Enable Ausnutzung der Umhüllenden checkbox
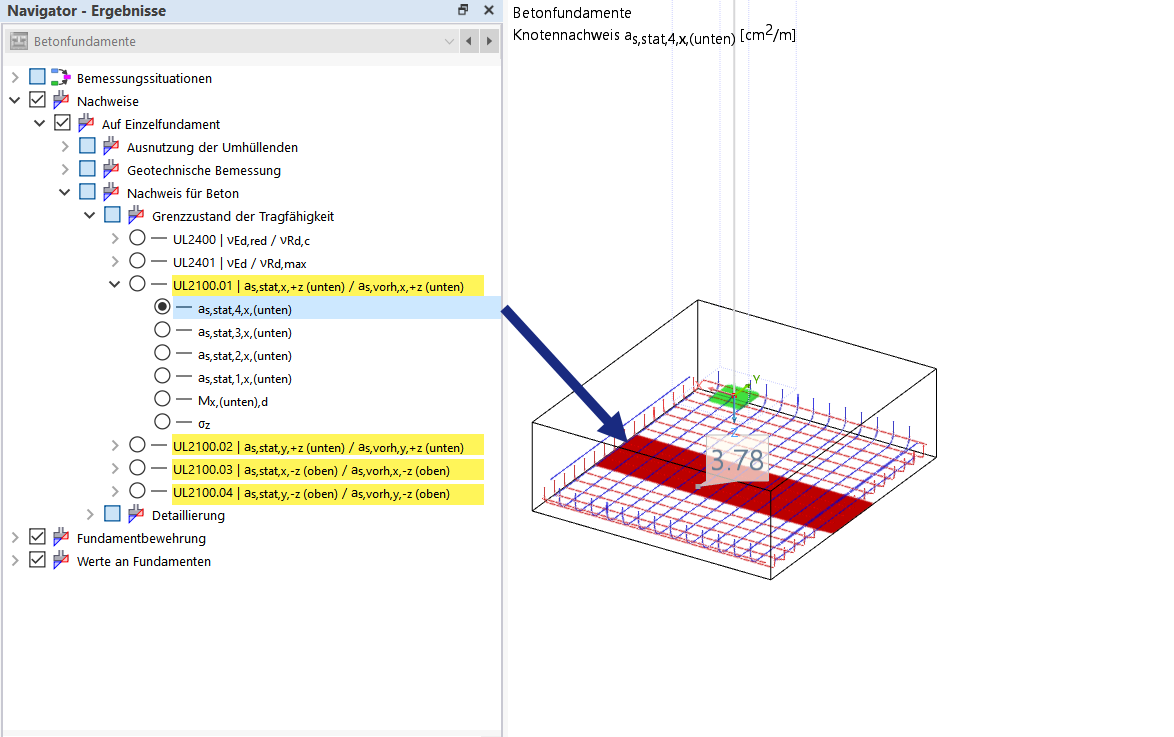The height and width of the screenshot is (737, 1174). tap(88, 145)
